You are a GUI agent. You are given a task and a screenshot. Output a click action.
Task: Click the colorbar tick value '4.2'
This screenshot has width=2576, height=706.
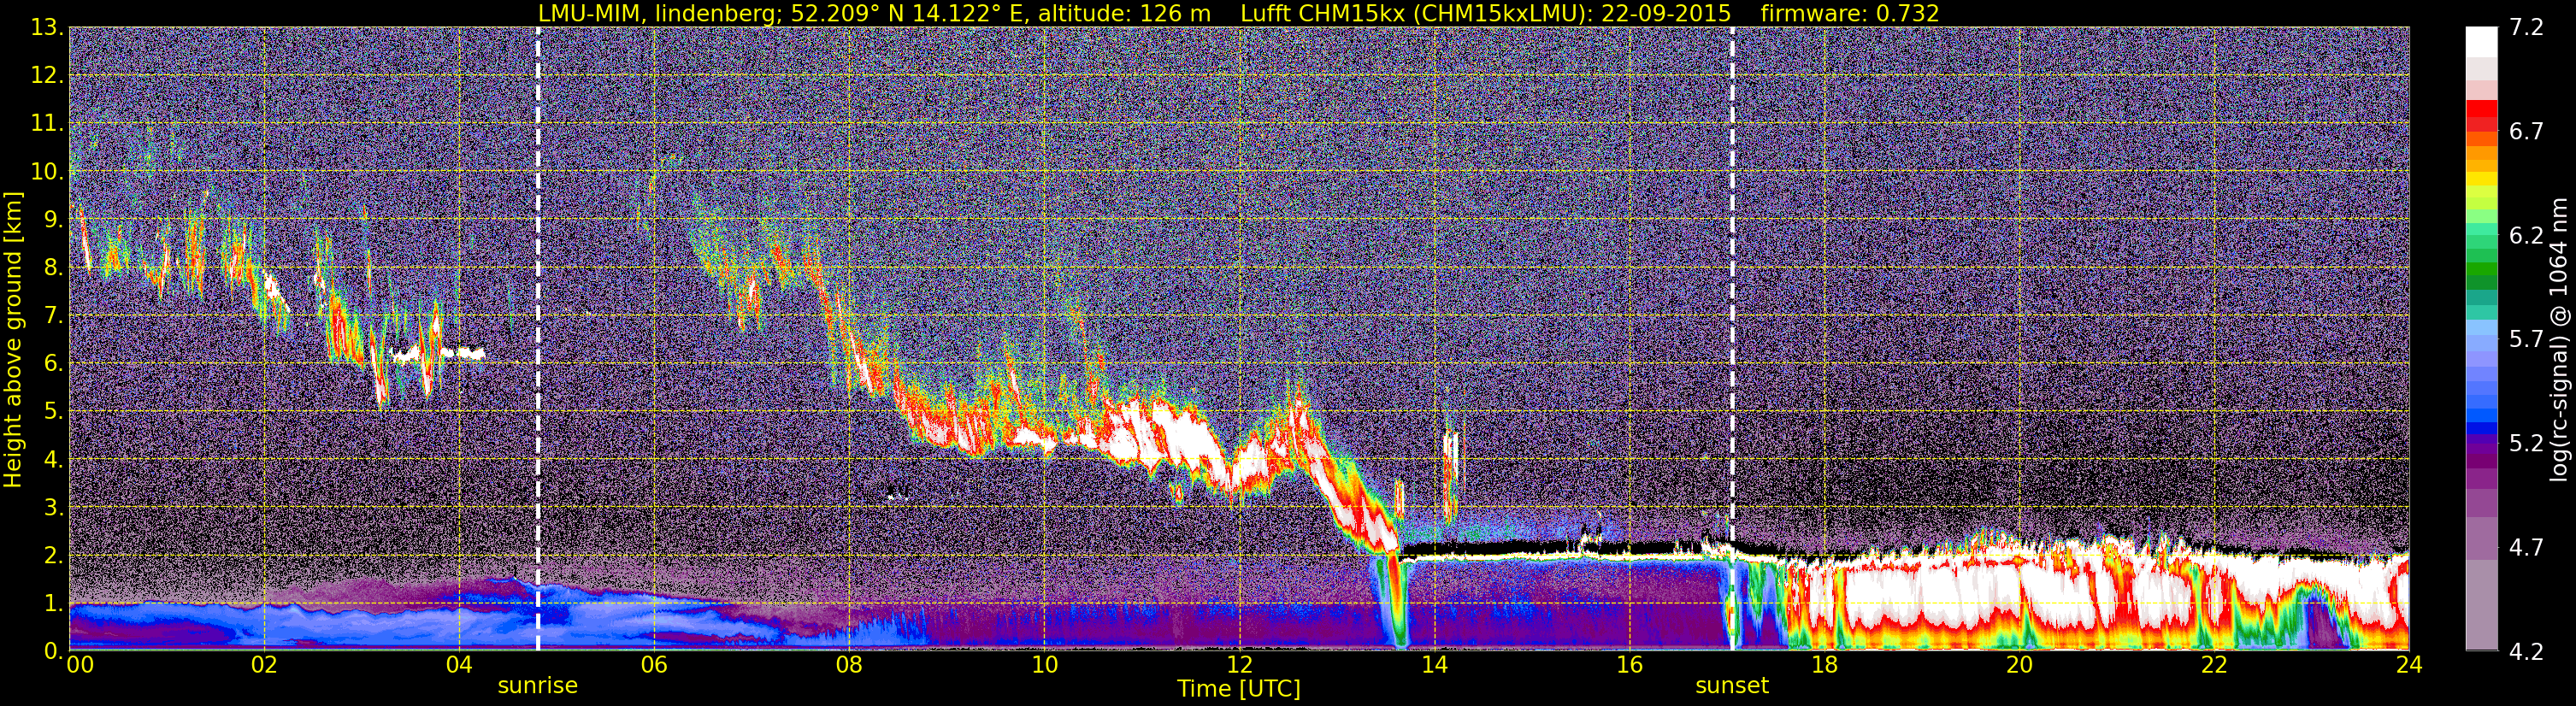[x=2526, y=652]
